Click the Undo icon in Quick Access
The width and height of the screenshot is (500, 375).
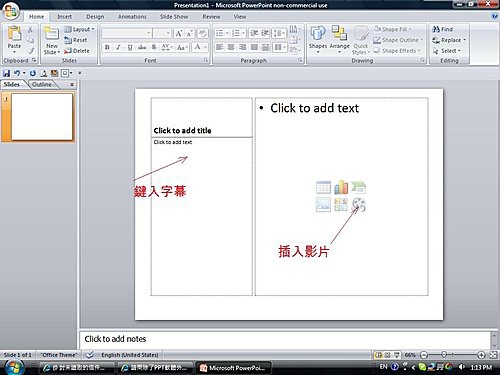(x=17, y=73)
